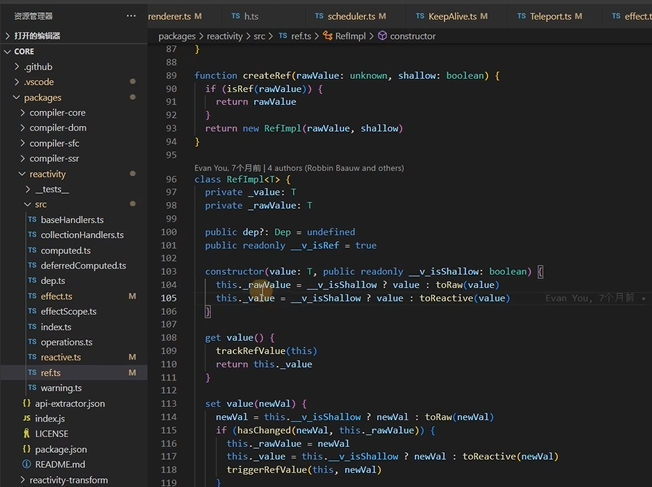Switch to the scheduler.ts tab
This screenshot has width=652, height=487.
(x=351, y=16)
